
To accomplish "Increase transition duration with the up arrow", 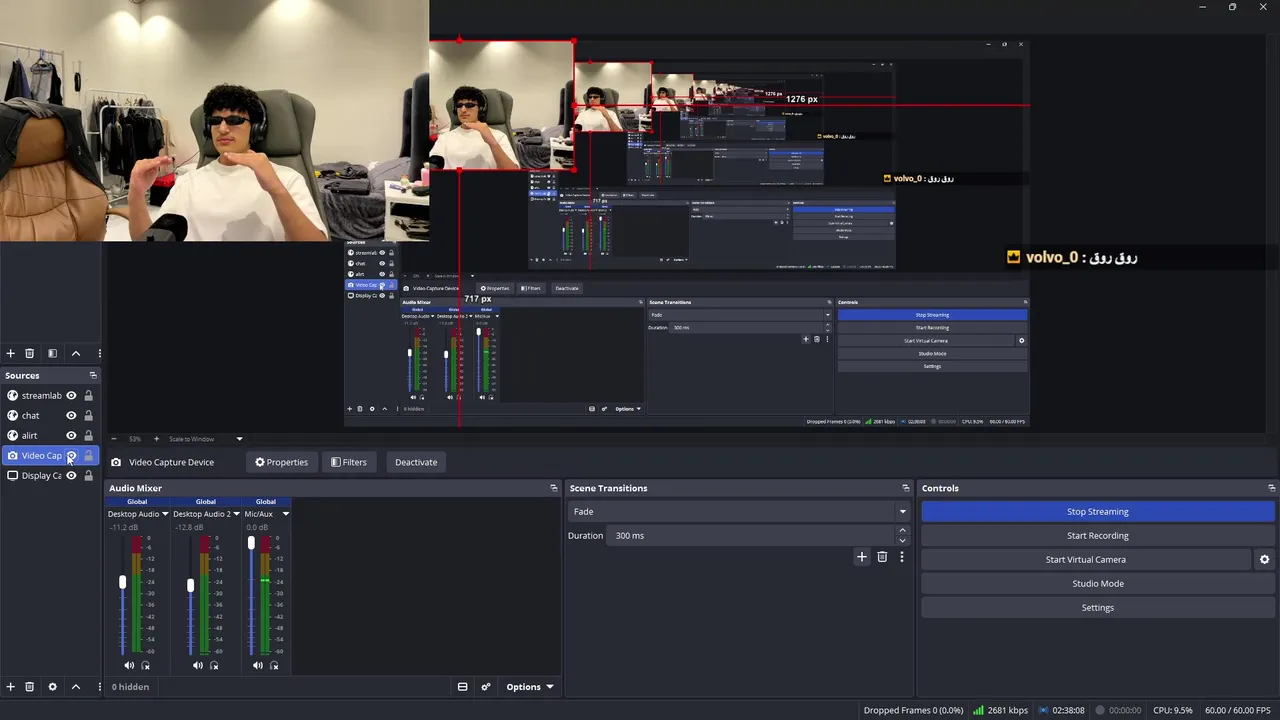I will click(x=902, y=531).
